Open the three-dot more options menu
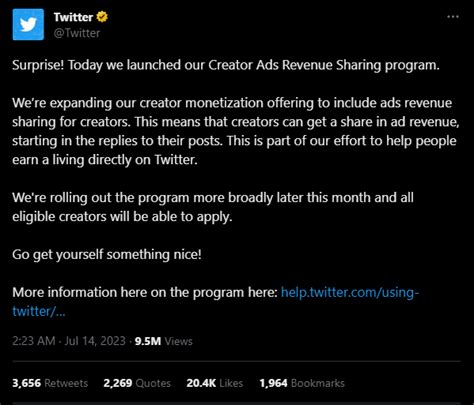474x405 pixels. pyautogui.click(x=453, y=17)
